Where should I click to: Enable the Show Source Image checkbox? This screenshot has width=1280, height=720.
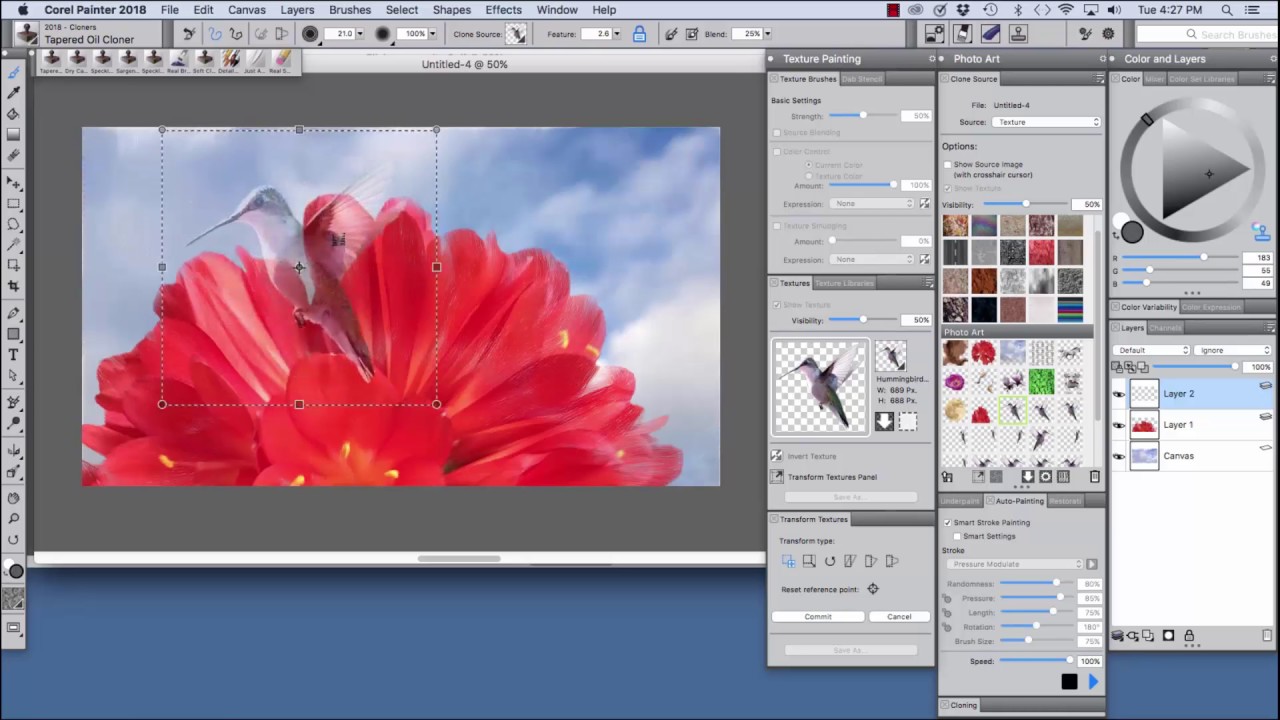(x=948, y=164)
